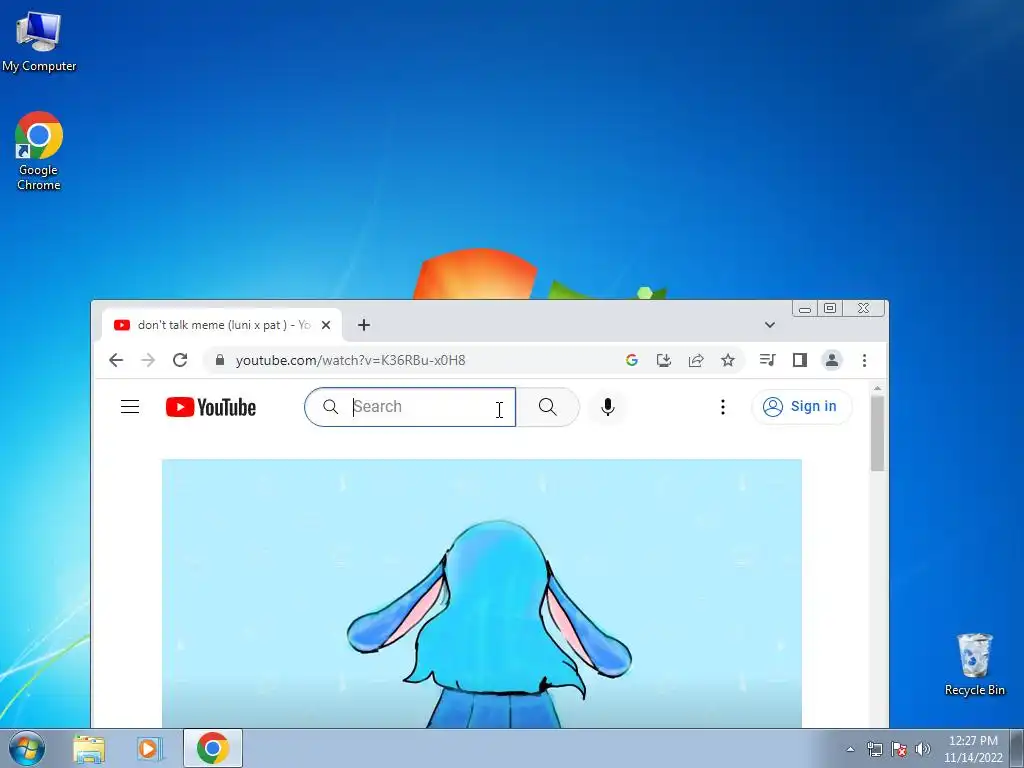
Task: Click the scrollbar up arrow
Action: click(877, 389)
